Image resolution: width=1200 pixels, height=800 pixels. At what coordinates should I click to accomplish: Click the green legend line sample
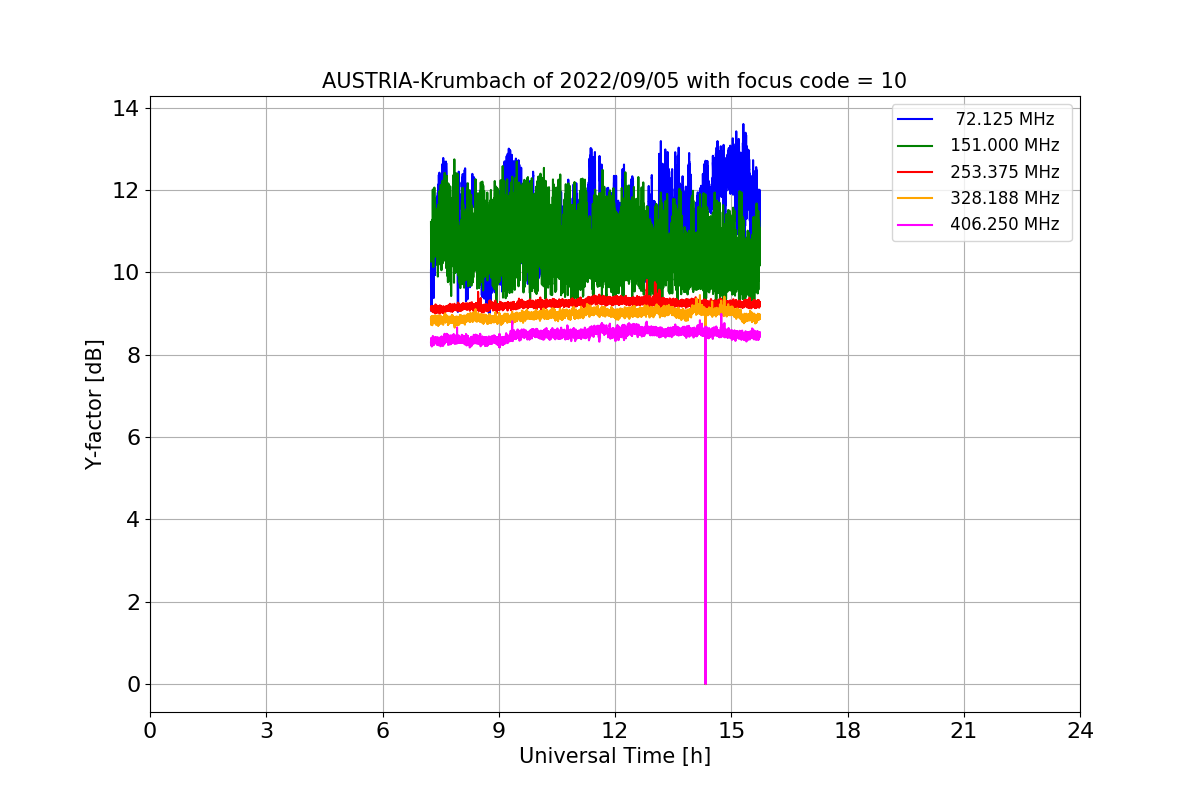(x=915, y=146)
